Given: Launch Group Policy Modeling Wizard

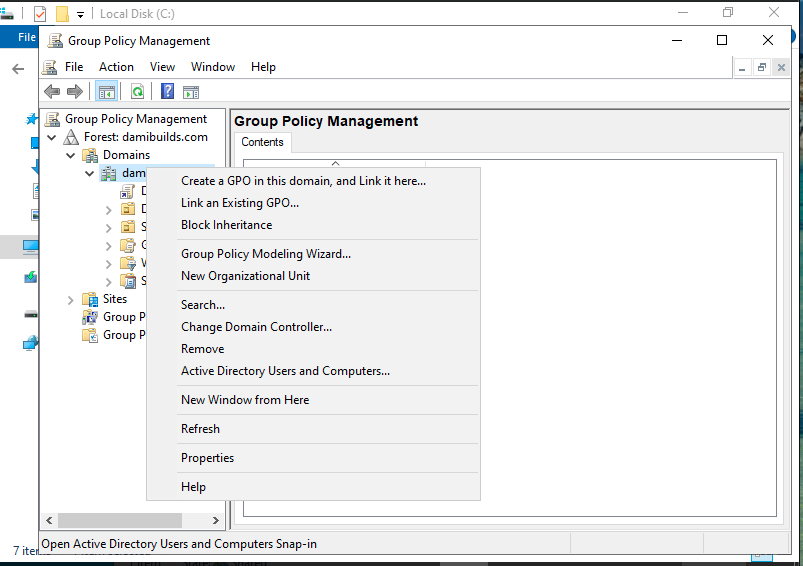Looking at the screenshot, I should pos(266,254).
